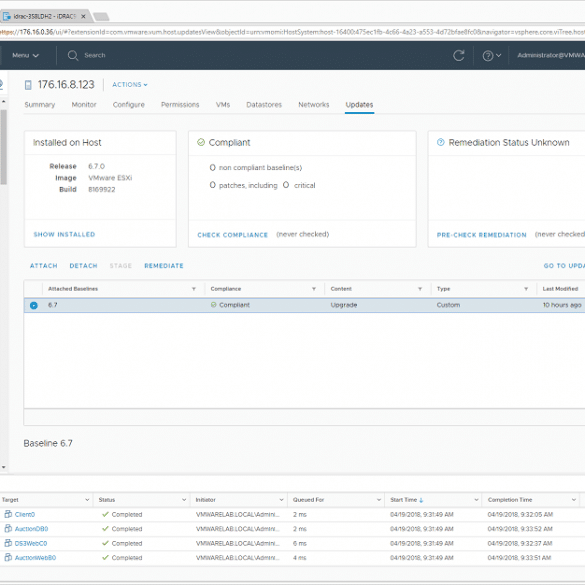Click the Start Time sort arrow icon
This screenshot has width=585, height=585.
coord(421,500)
